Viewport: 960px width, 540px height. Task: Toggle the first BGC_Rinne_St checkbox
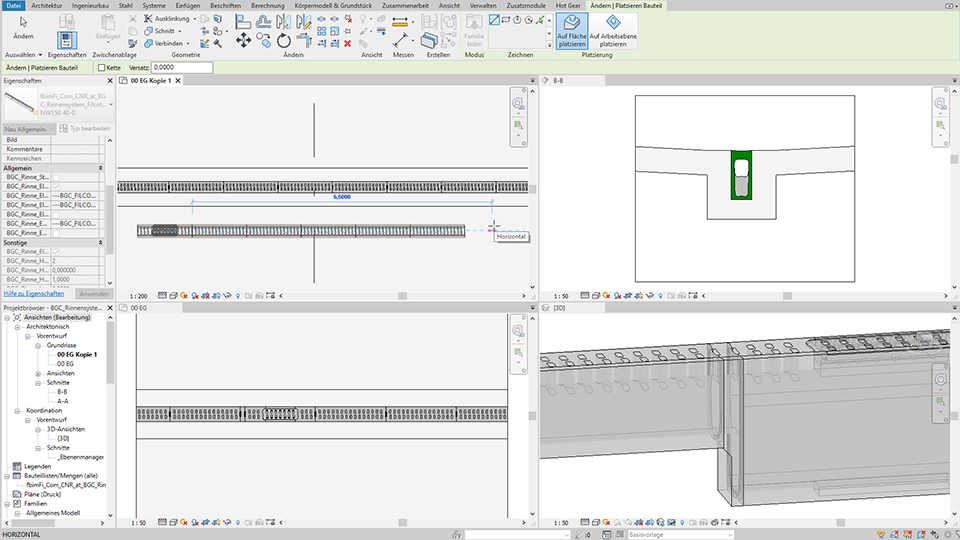[x=56, y=176]
